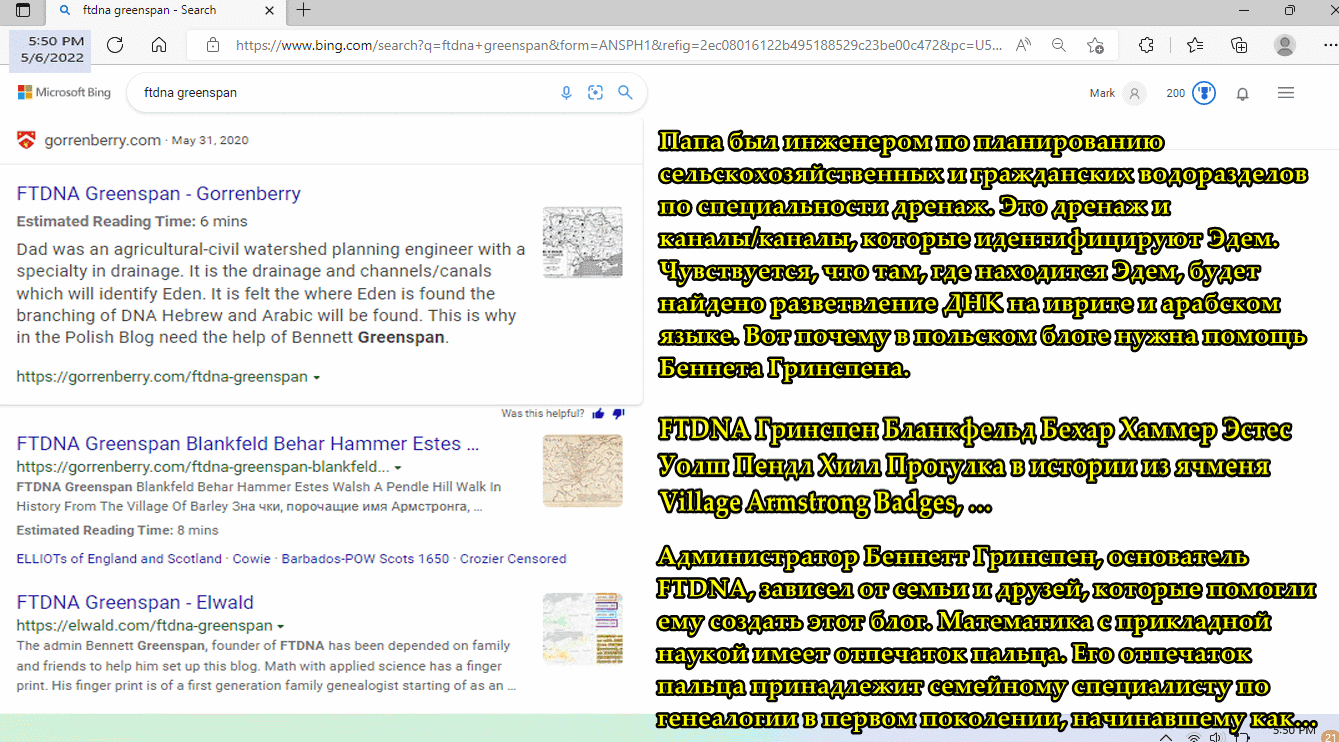Screen dimensions: 1339x742
Task: Open the Mark account menu
Action: (1116, 93)
